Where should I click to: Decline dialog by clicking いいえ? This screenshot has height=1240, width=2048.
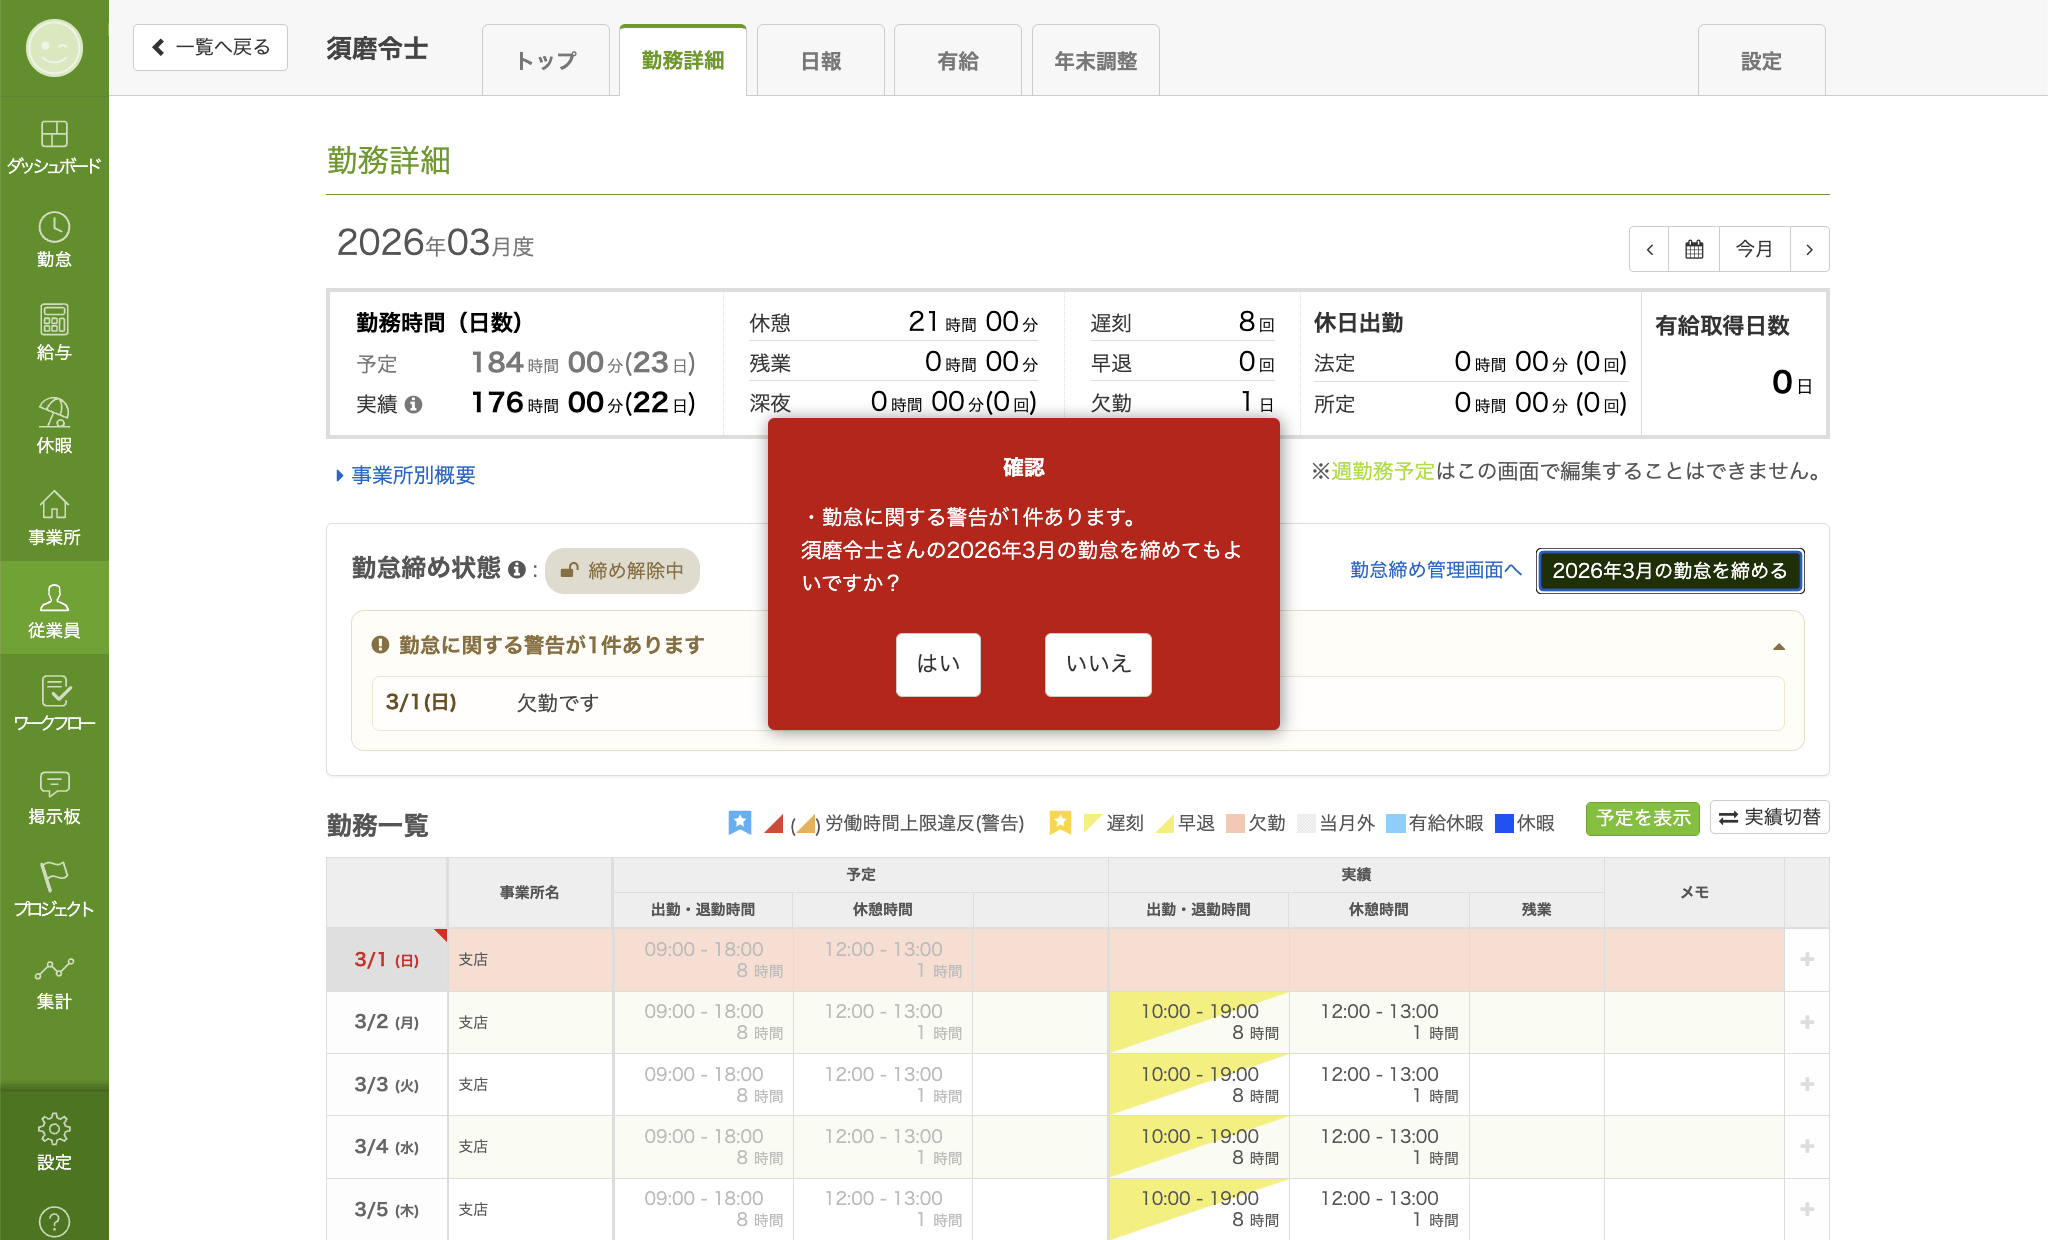click(x=1098, y=664)
